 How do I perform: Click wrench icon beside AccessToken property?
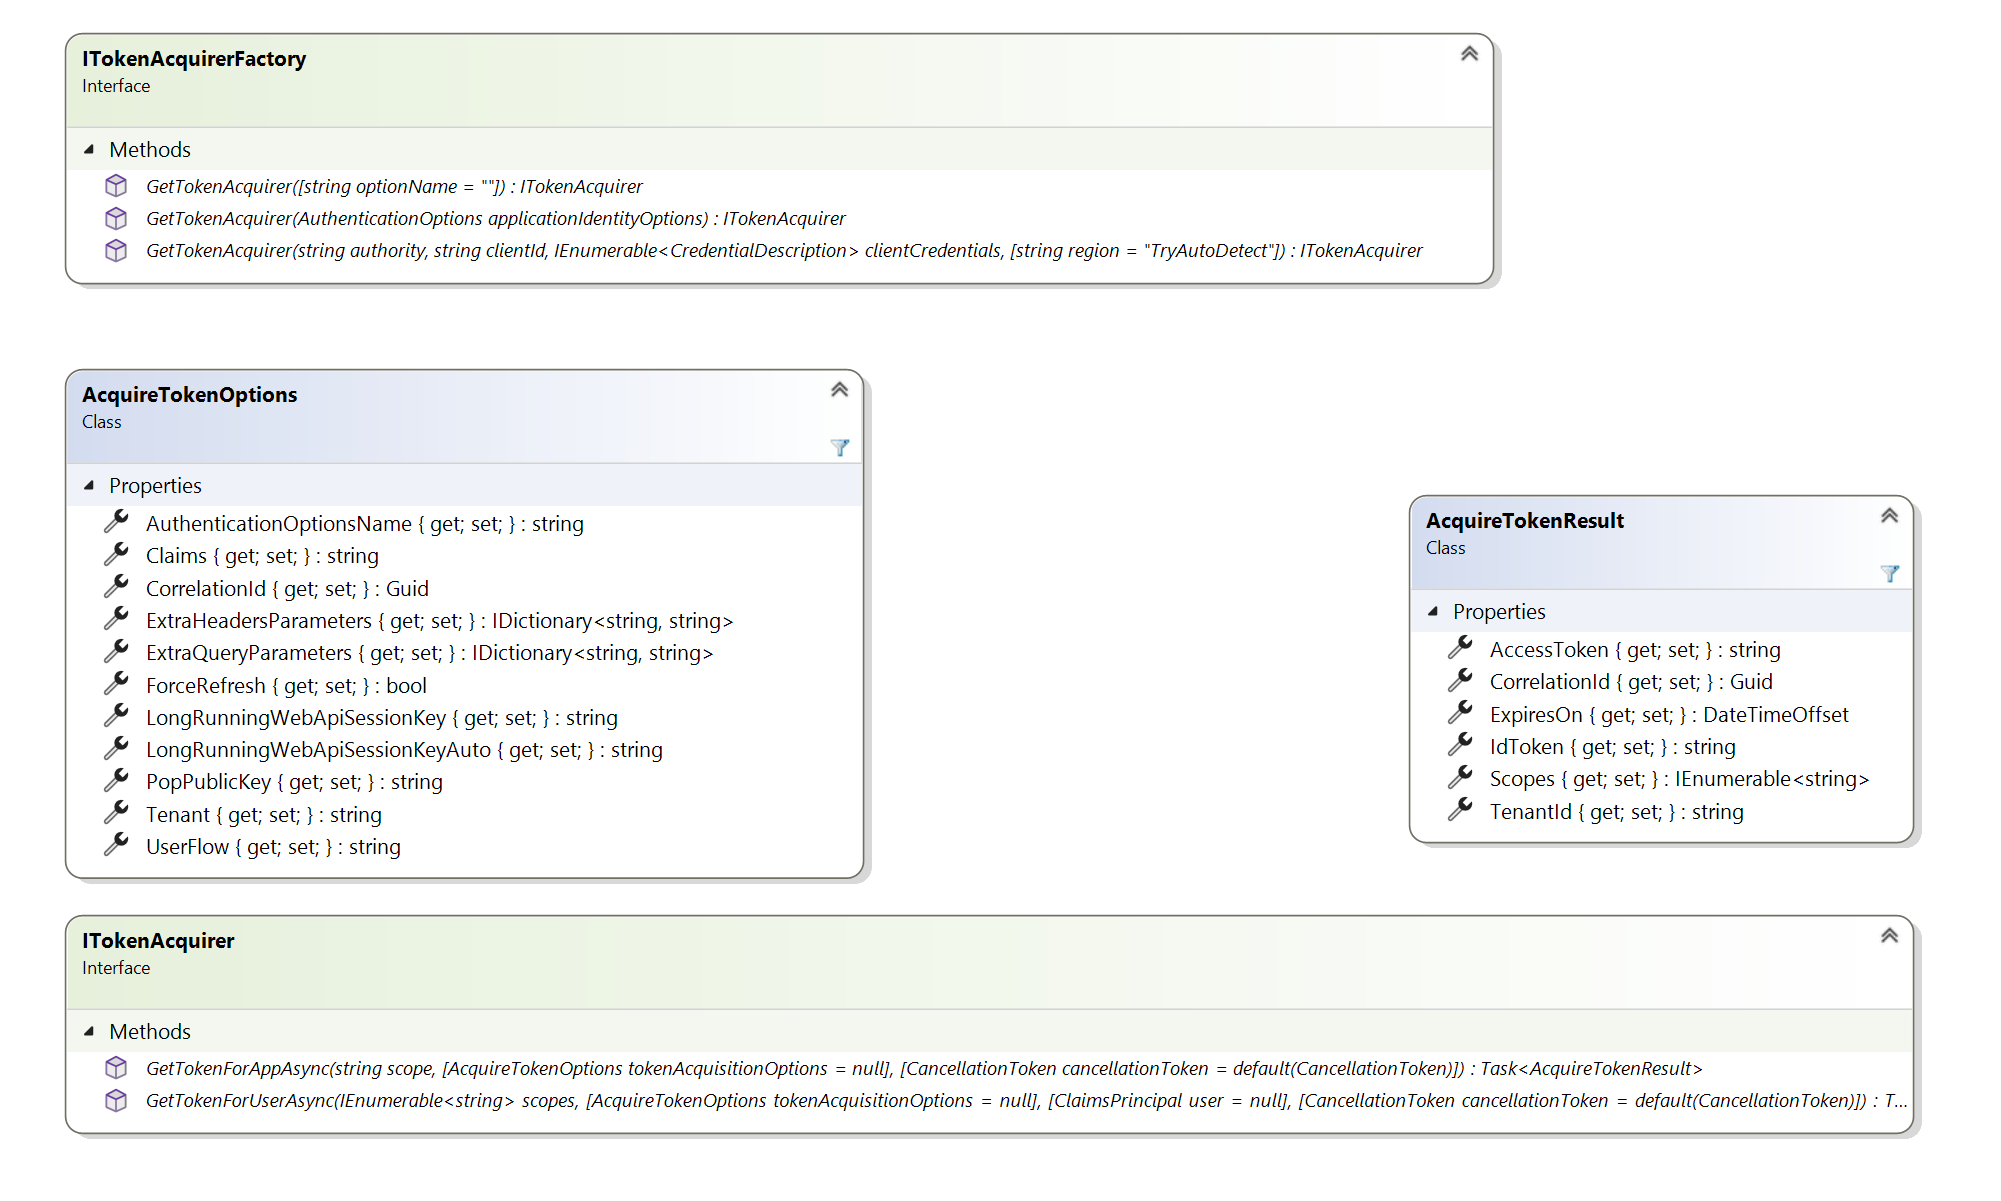tap(1460, 648)
